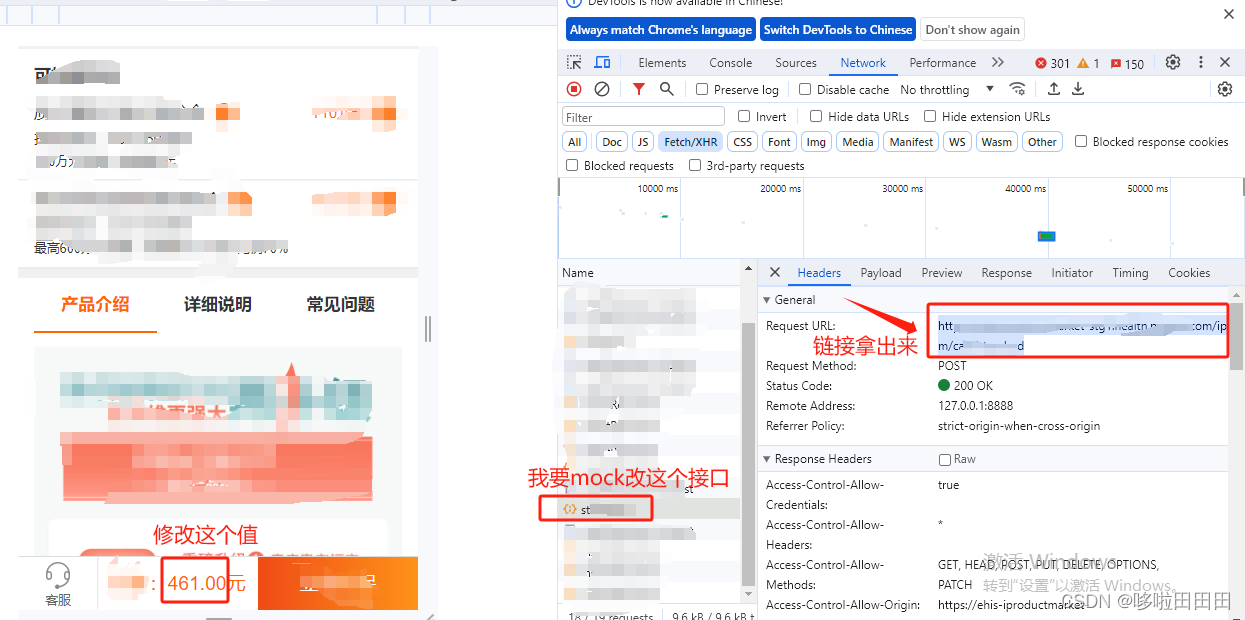This screenshot has height=620, width=1245.
Task: Select the inspect element tool
Action: (x=573, y=62)
